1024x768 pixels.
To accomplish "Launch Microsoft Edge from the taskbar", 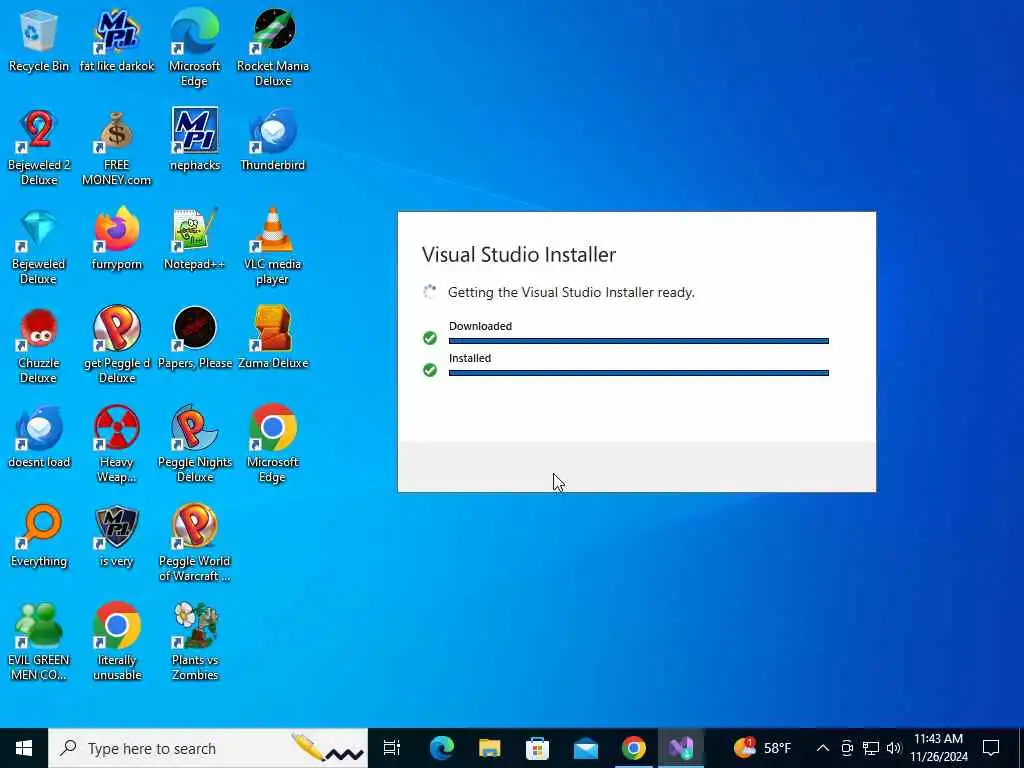I will click(441, 748).
